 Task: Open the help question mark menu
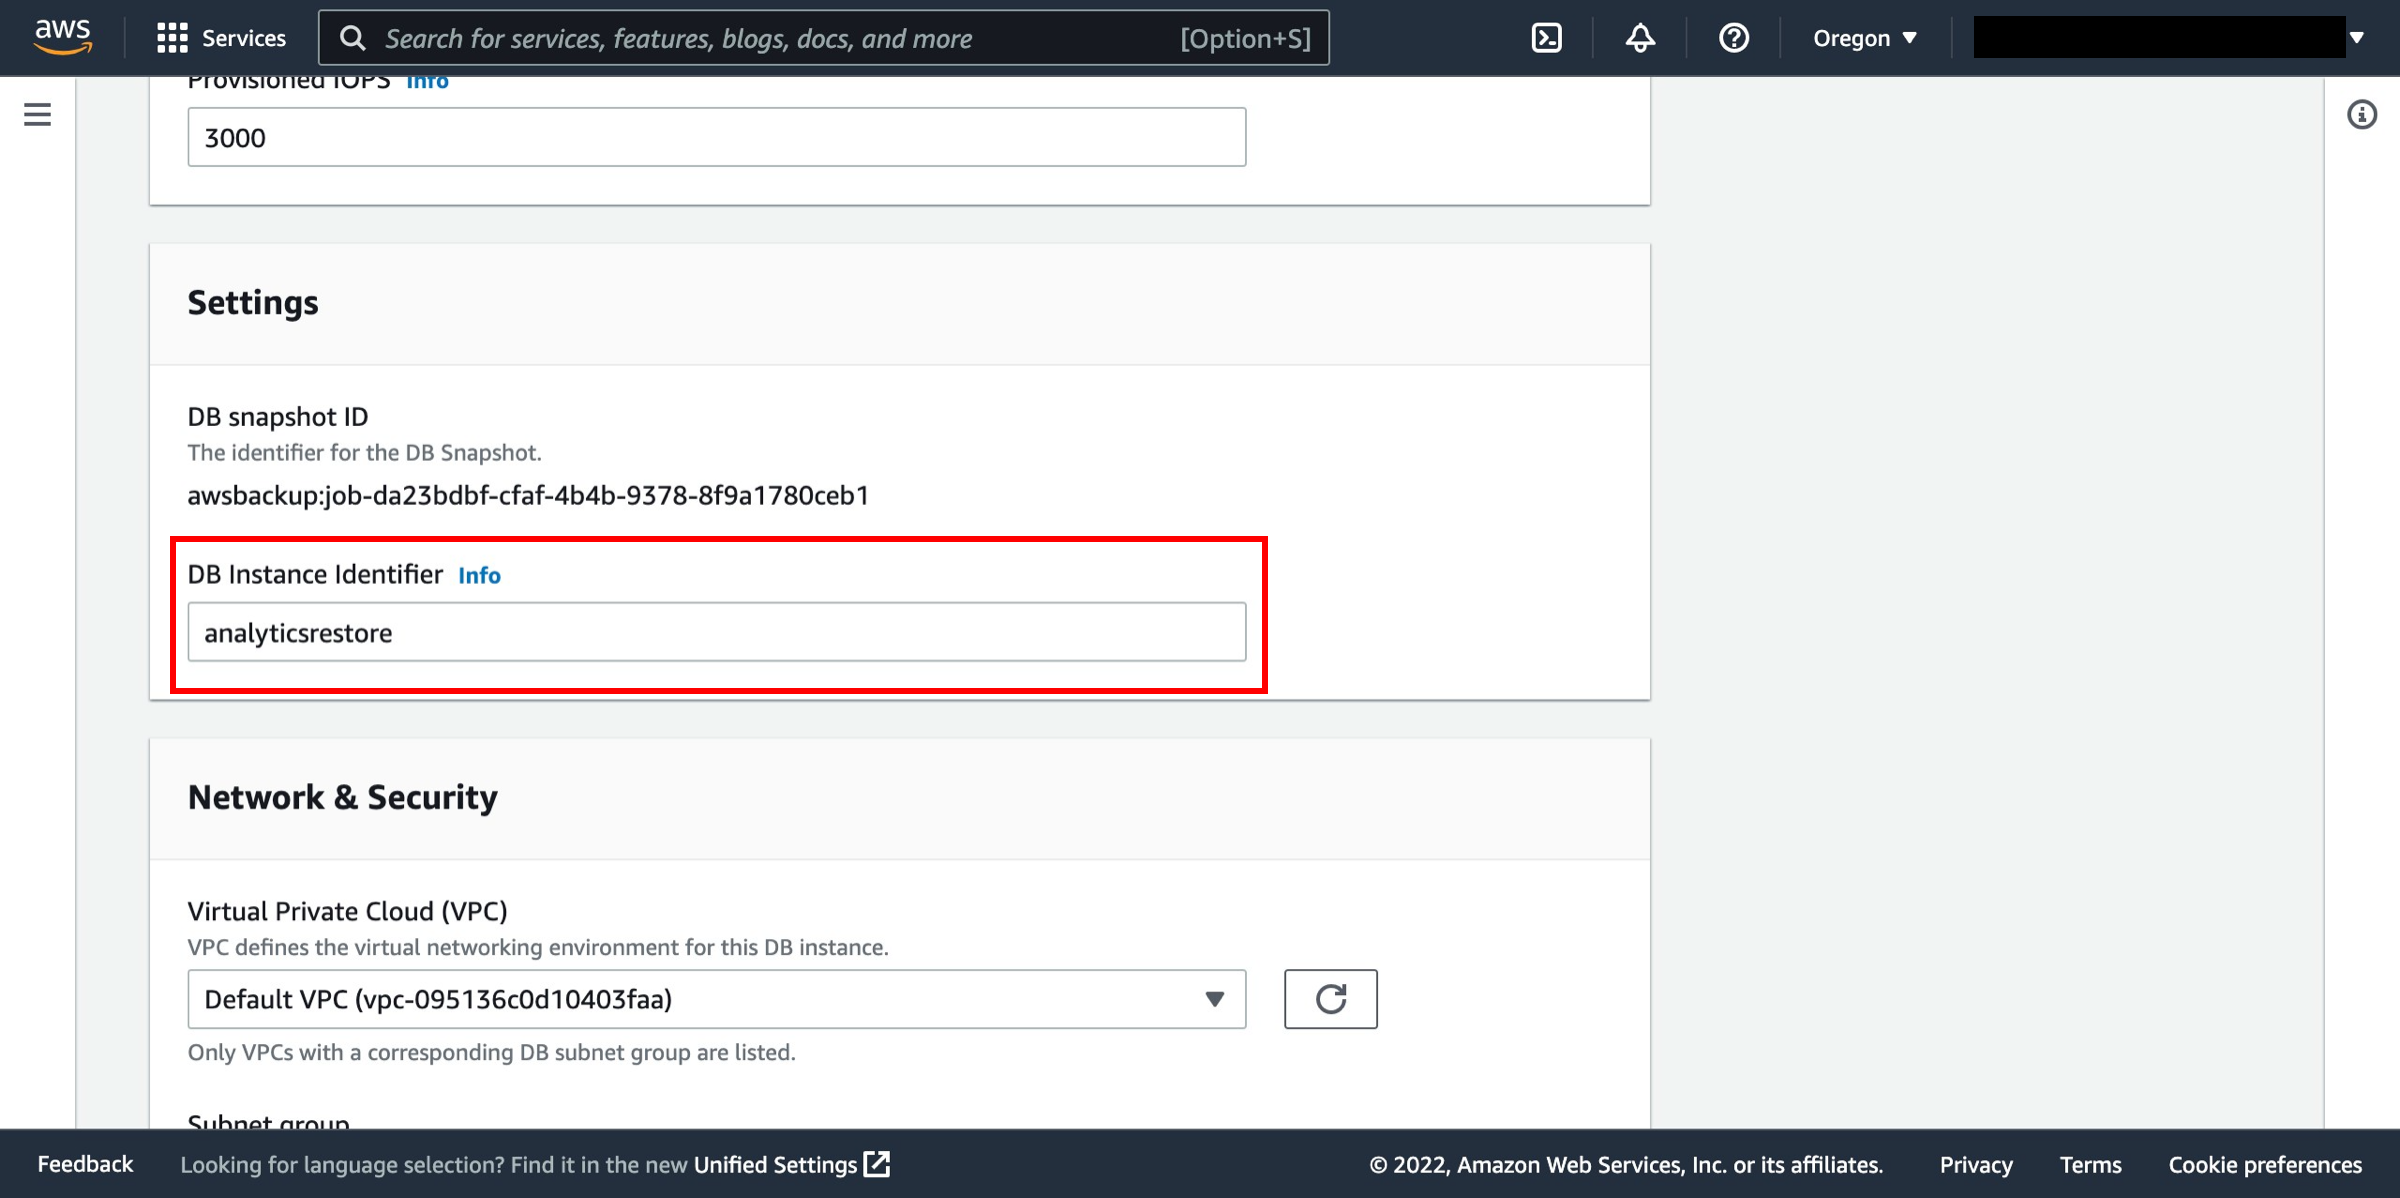click(1733, 38)
